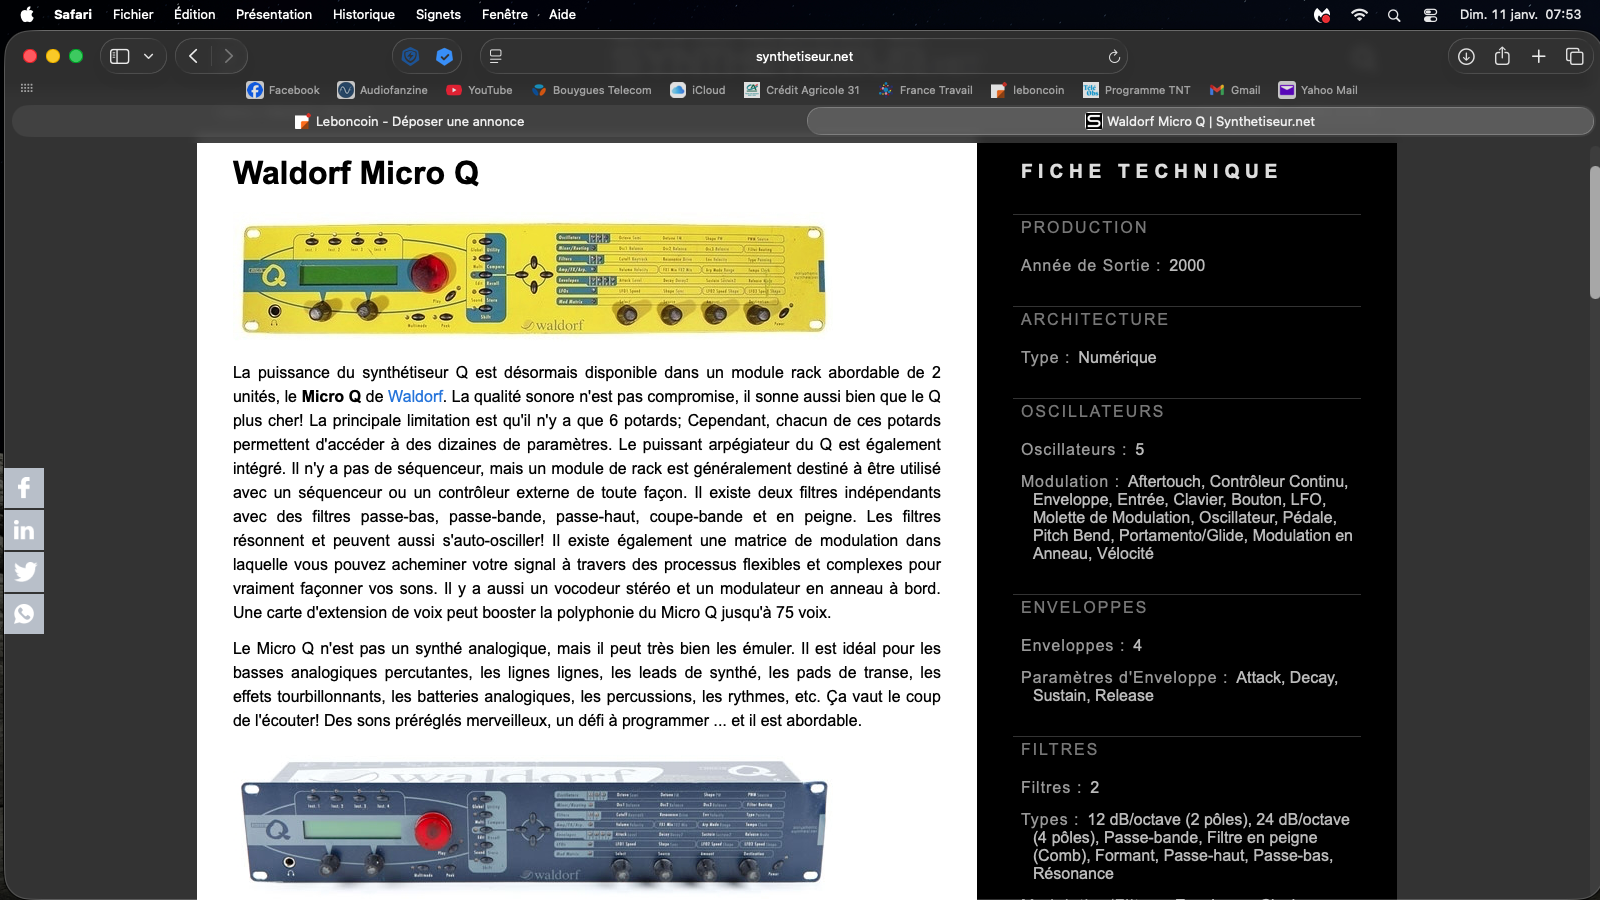Open the Édition menu

click(195, 14)
